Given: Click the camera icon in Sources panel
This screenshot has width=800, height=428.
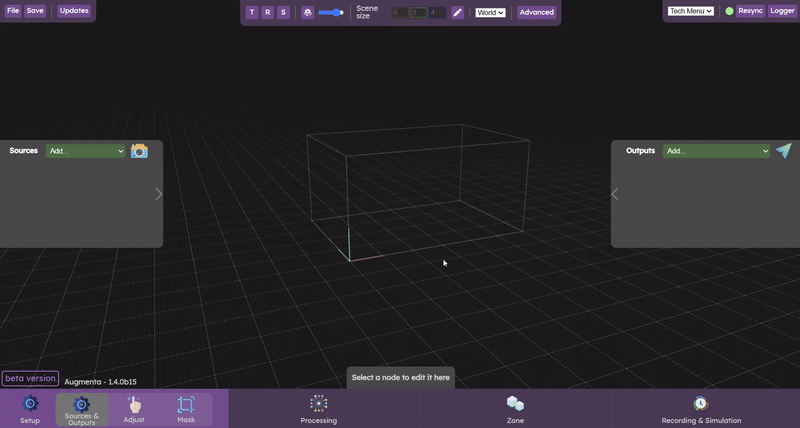Looking at the screenshot, I should (139, 151).
